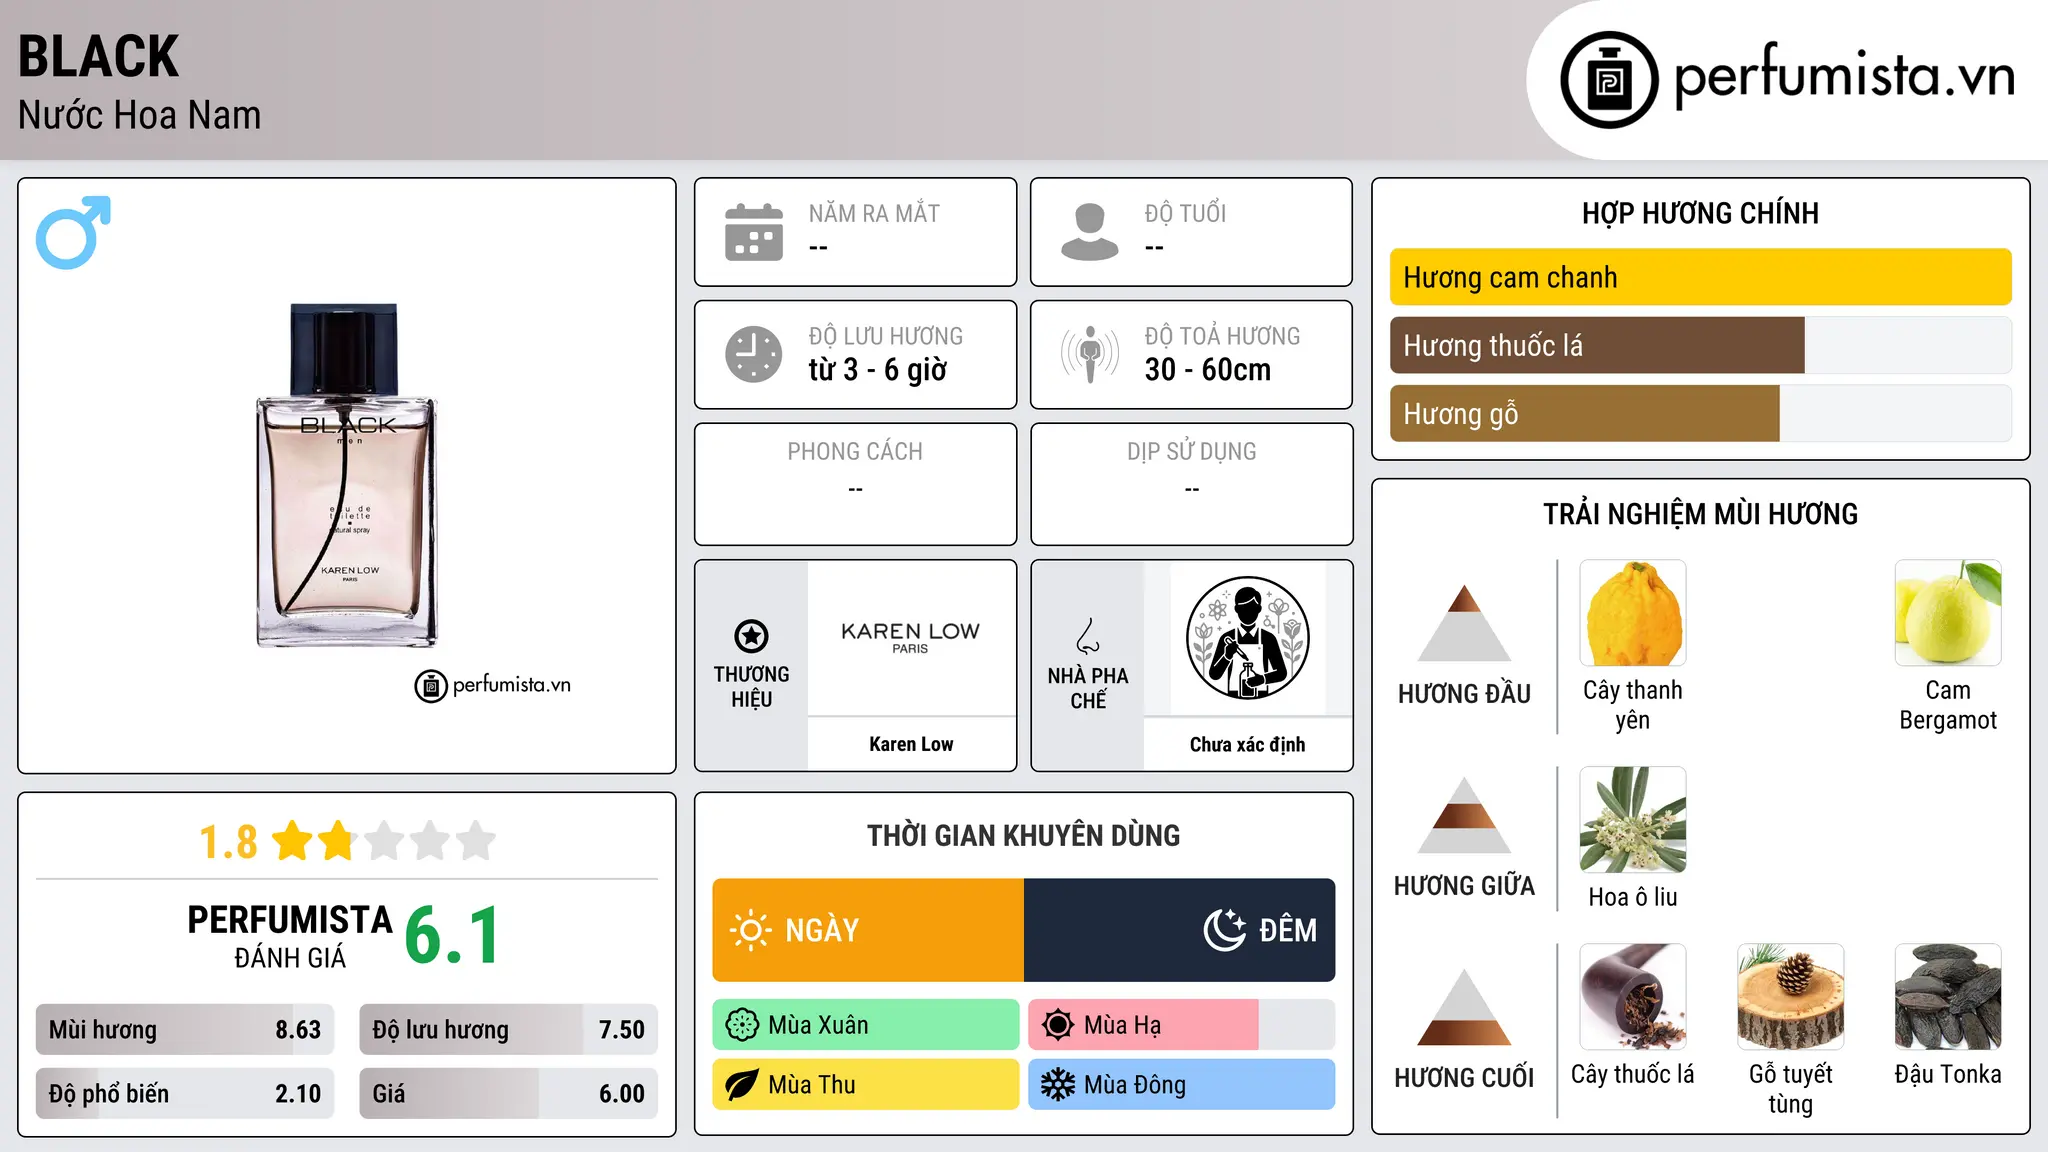Click the winter snowflake icon
The image size is (2048, 1152).
1058,1085
